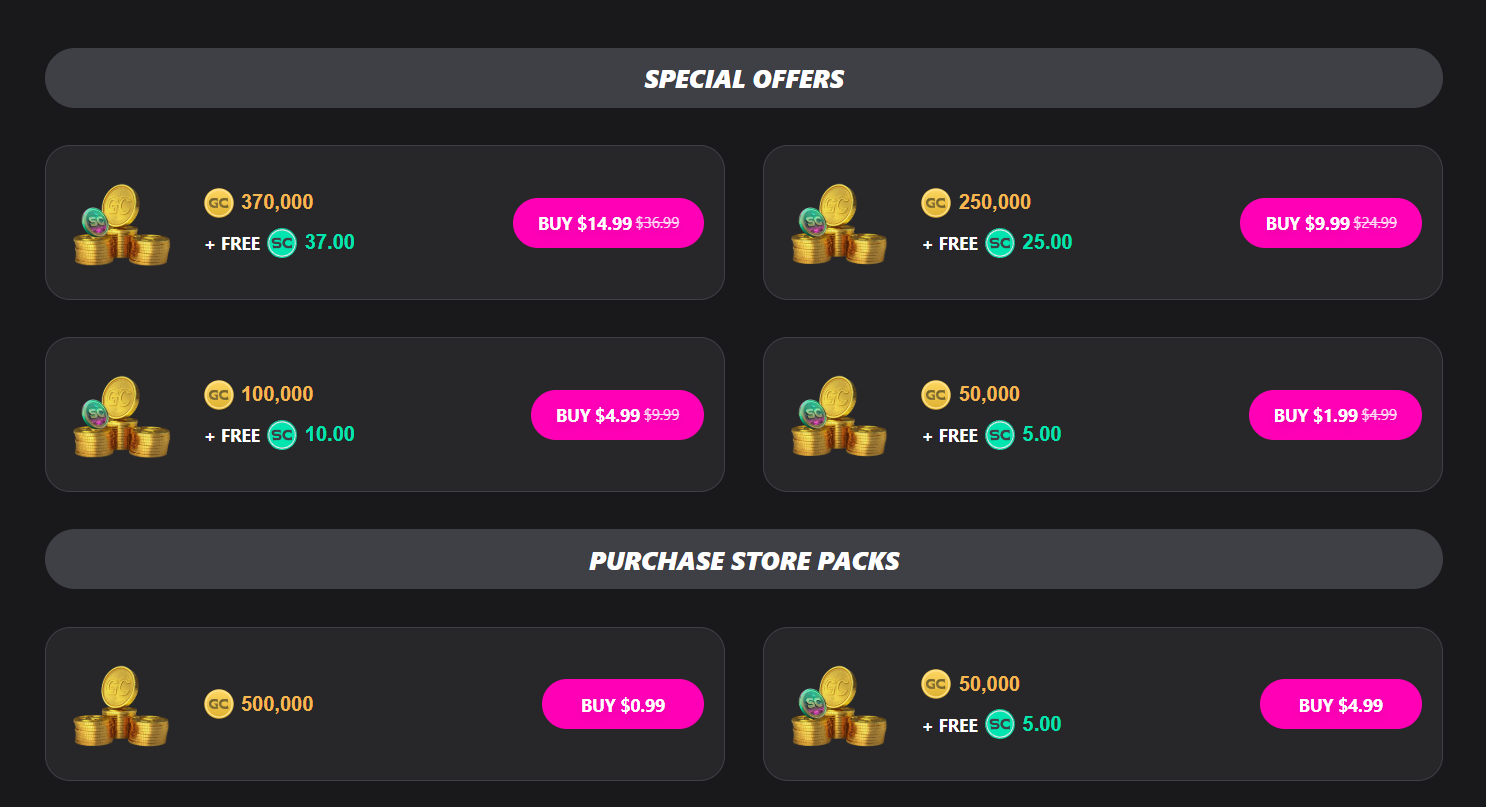Select the SC icon next to 10.00
Viewport: 1486px width, 807px height.
[281, 434]
